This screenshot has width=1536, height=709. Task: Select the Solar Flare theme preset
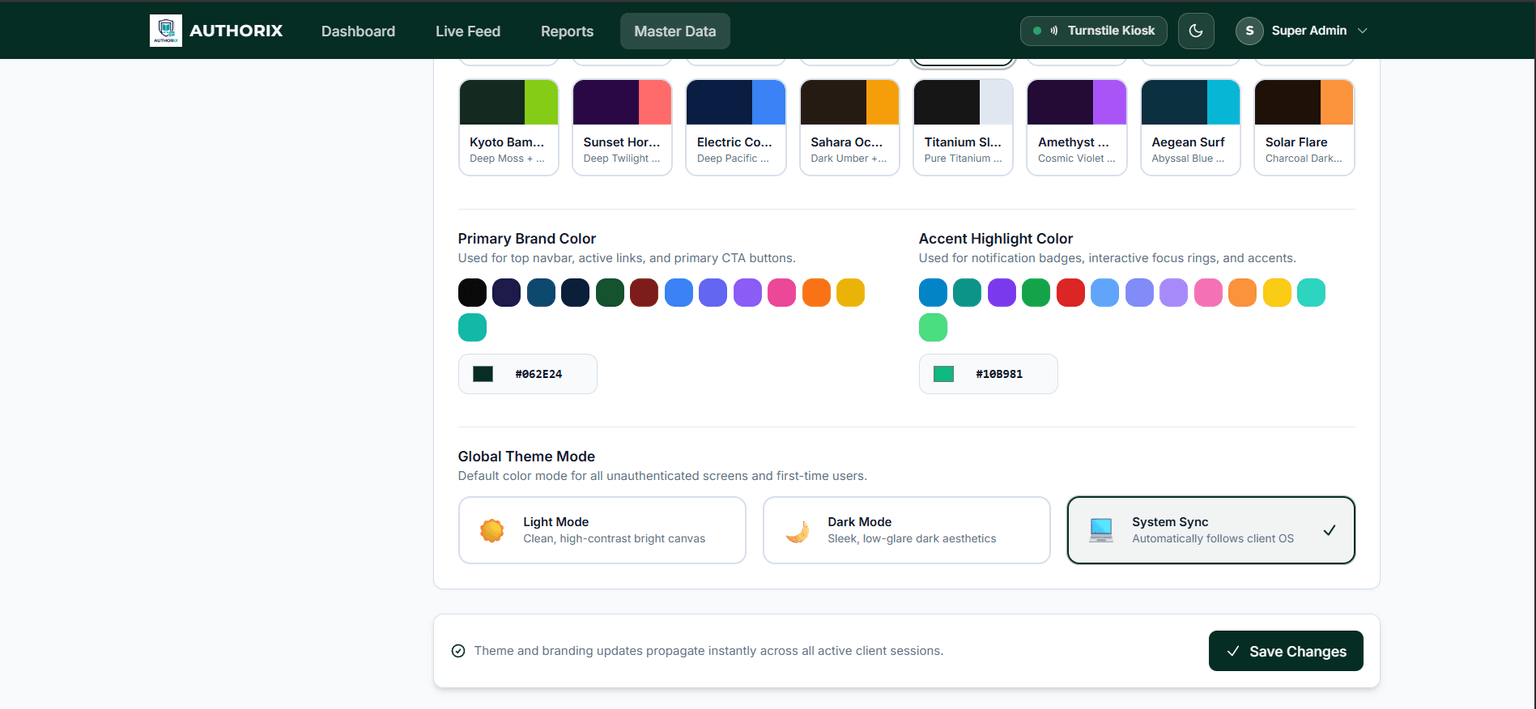pos(1304,127)
